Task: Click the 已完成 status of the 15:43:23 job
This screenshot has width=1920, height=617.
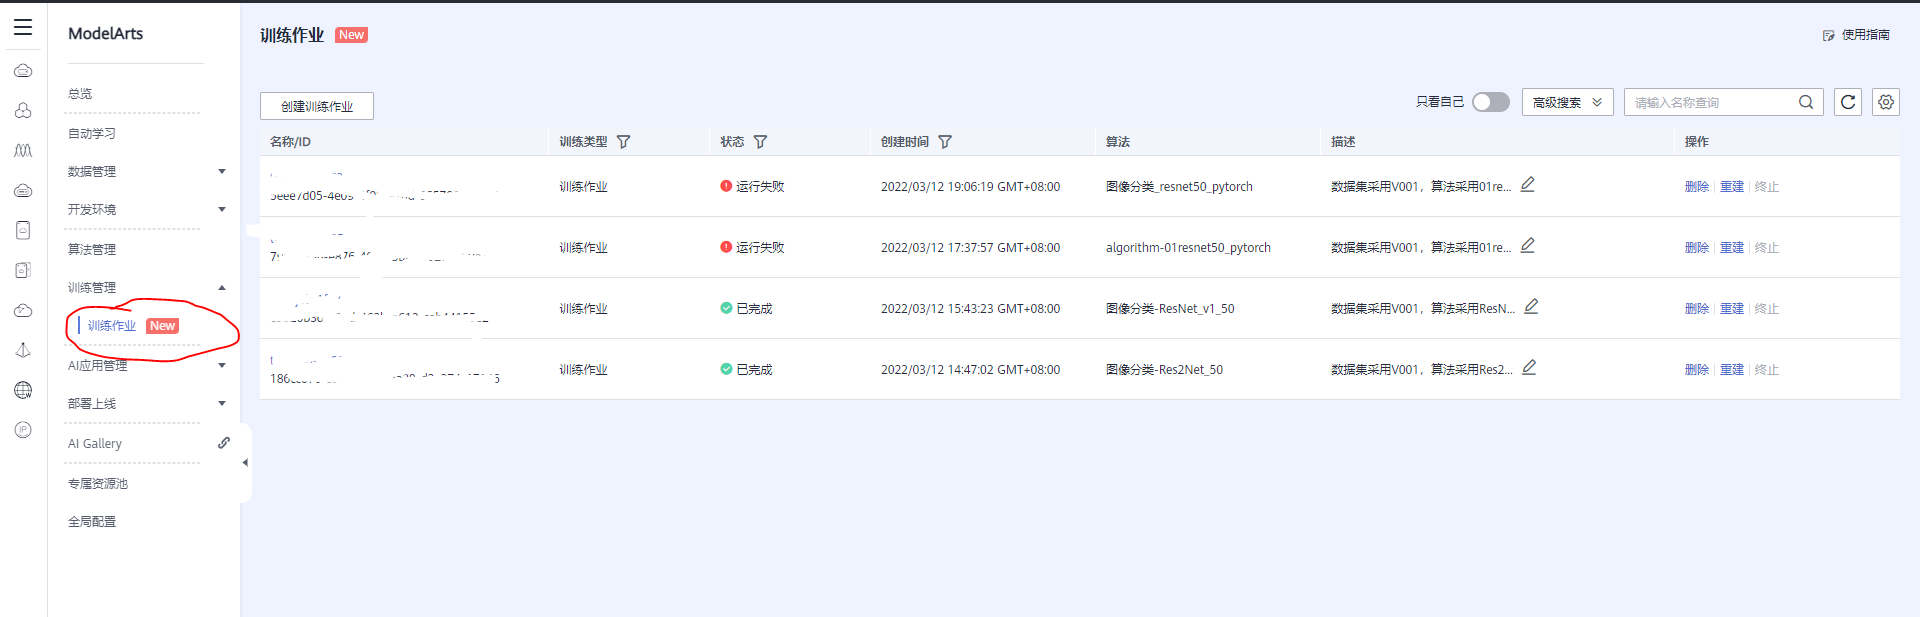Action: click(746, 309)
